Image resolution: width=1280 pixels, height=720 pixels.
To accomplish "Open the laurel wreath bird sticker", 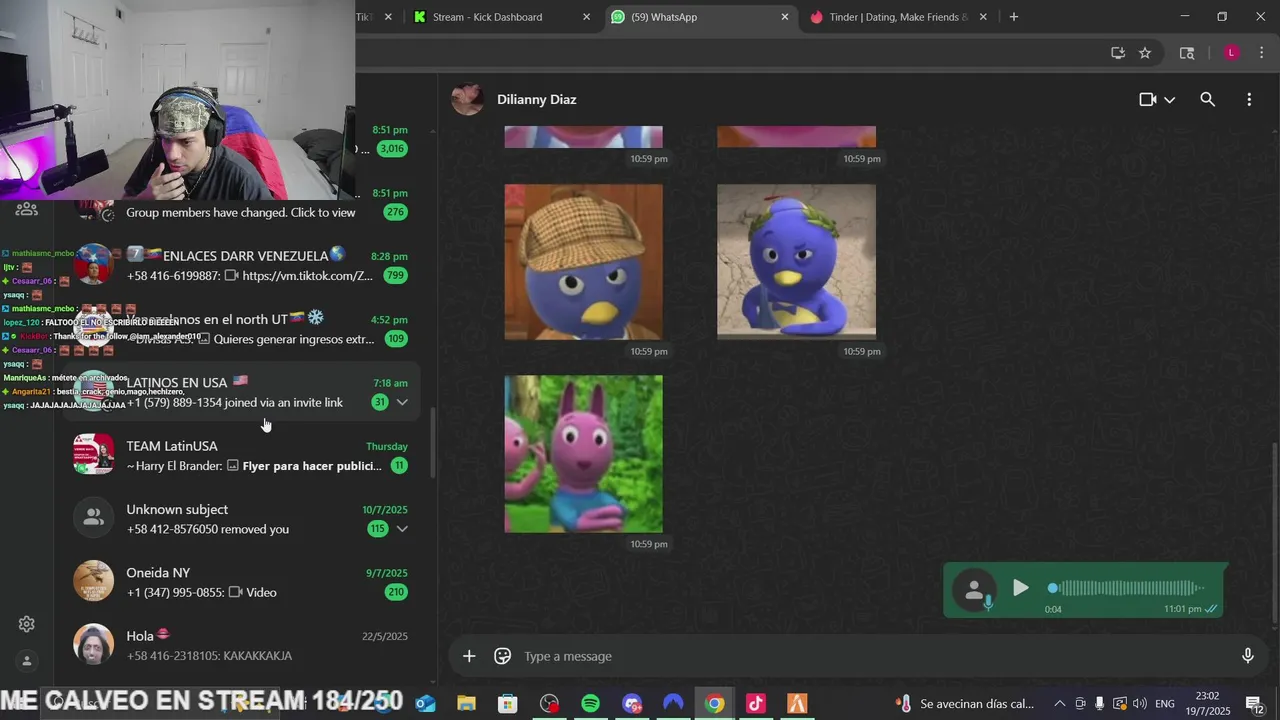I will click(x=796, y=262).
